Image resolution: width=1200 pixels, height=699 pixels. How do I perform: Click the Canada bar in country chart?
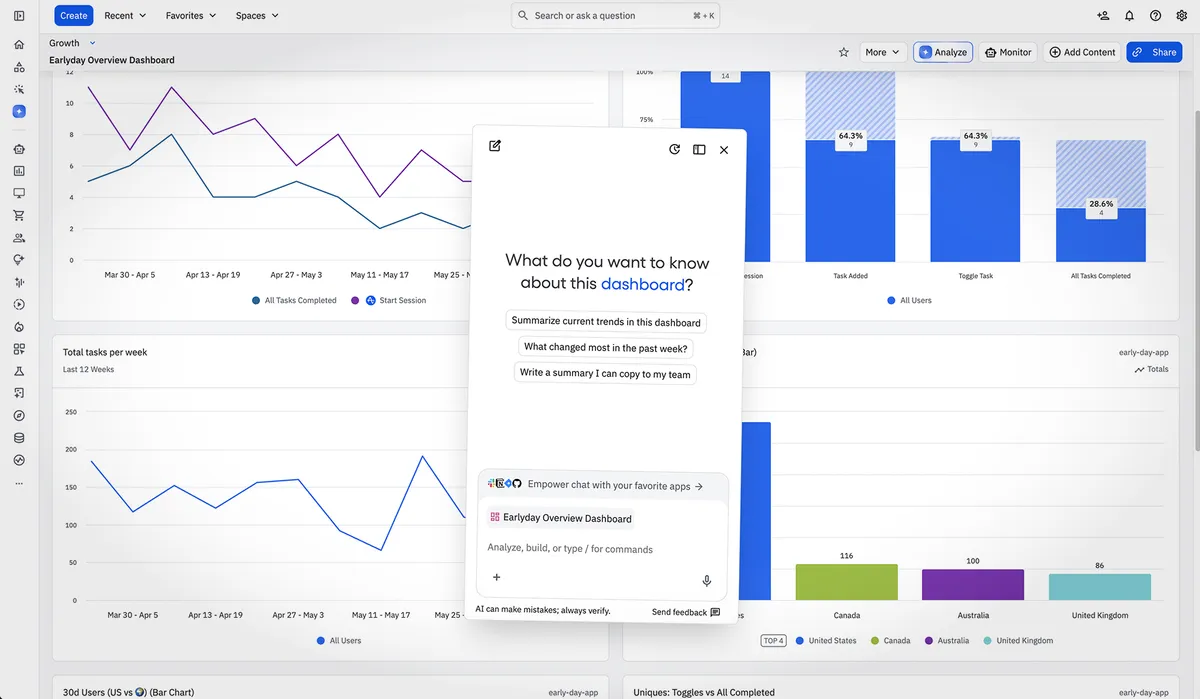(x=847, y=582)
